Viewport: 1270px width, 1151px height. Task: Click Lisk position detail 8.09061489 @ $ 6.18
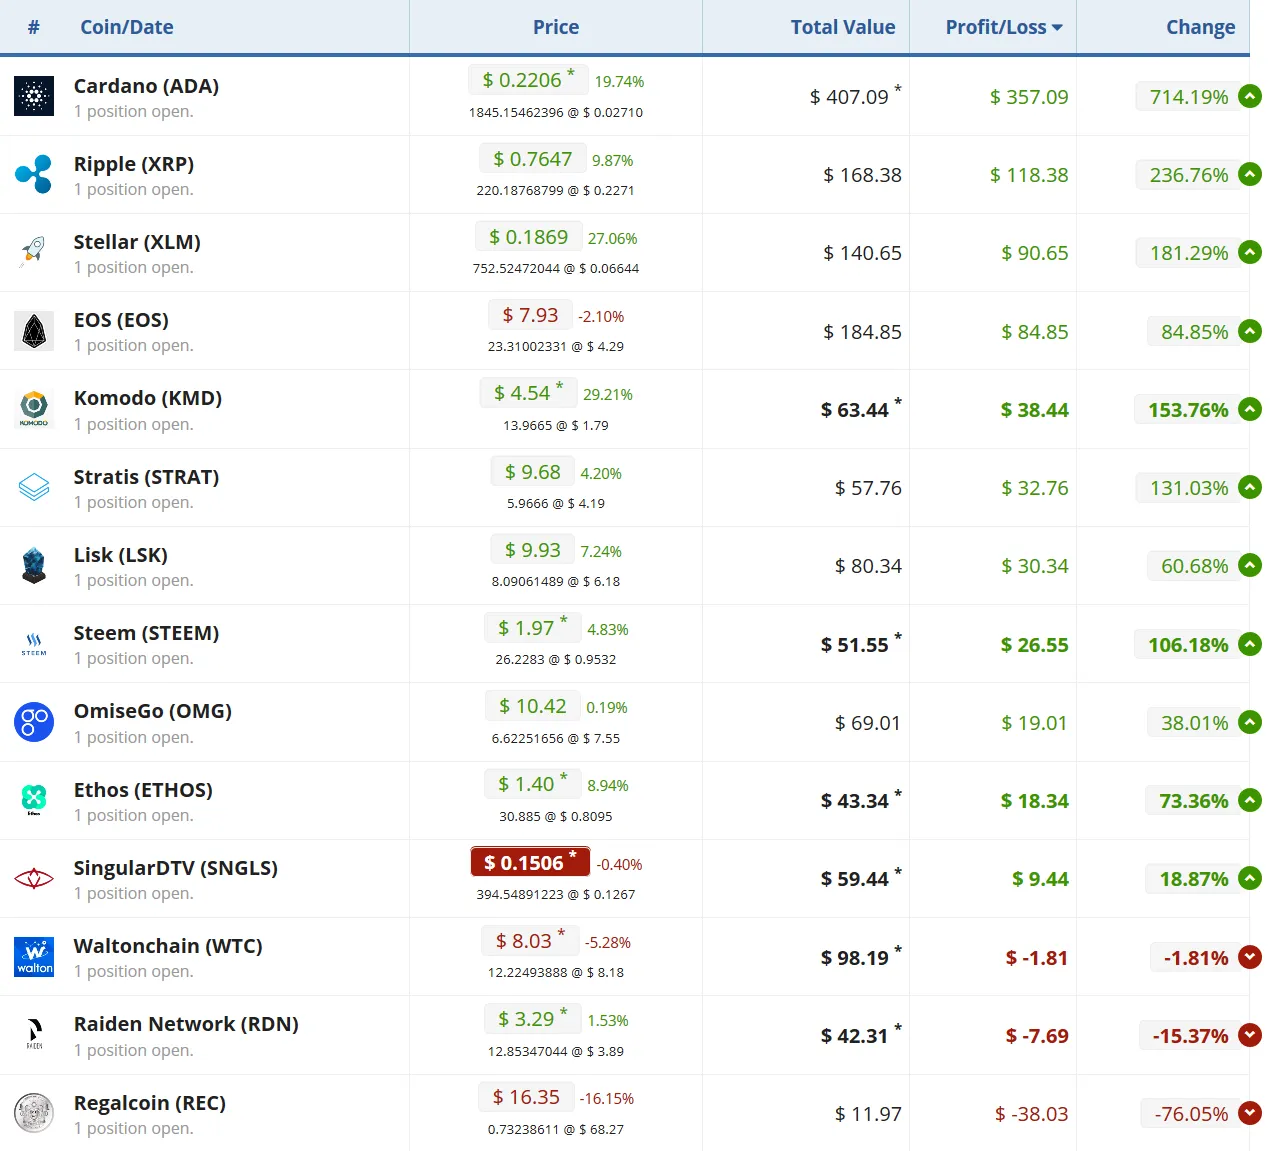(556, 581)
